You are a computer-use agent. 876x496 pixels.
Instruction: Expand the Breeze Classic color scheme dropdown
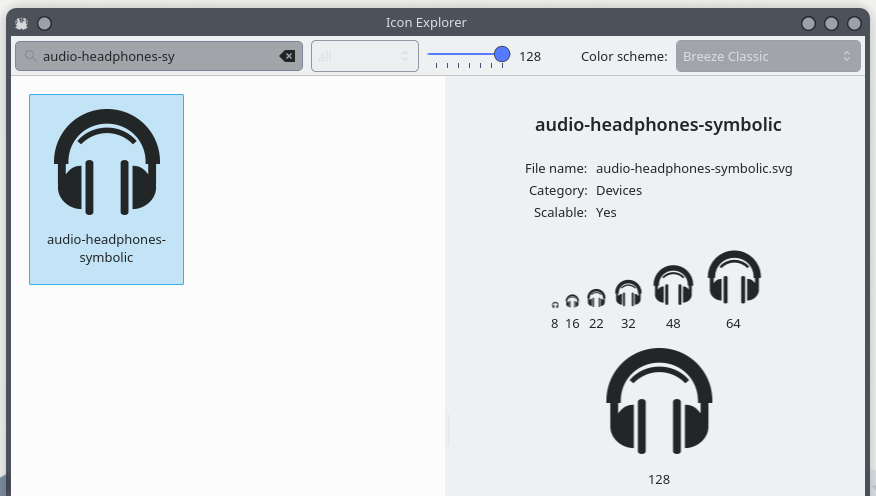[767, 56]
